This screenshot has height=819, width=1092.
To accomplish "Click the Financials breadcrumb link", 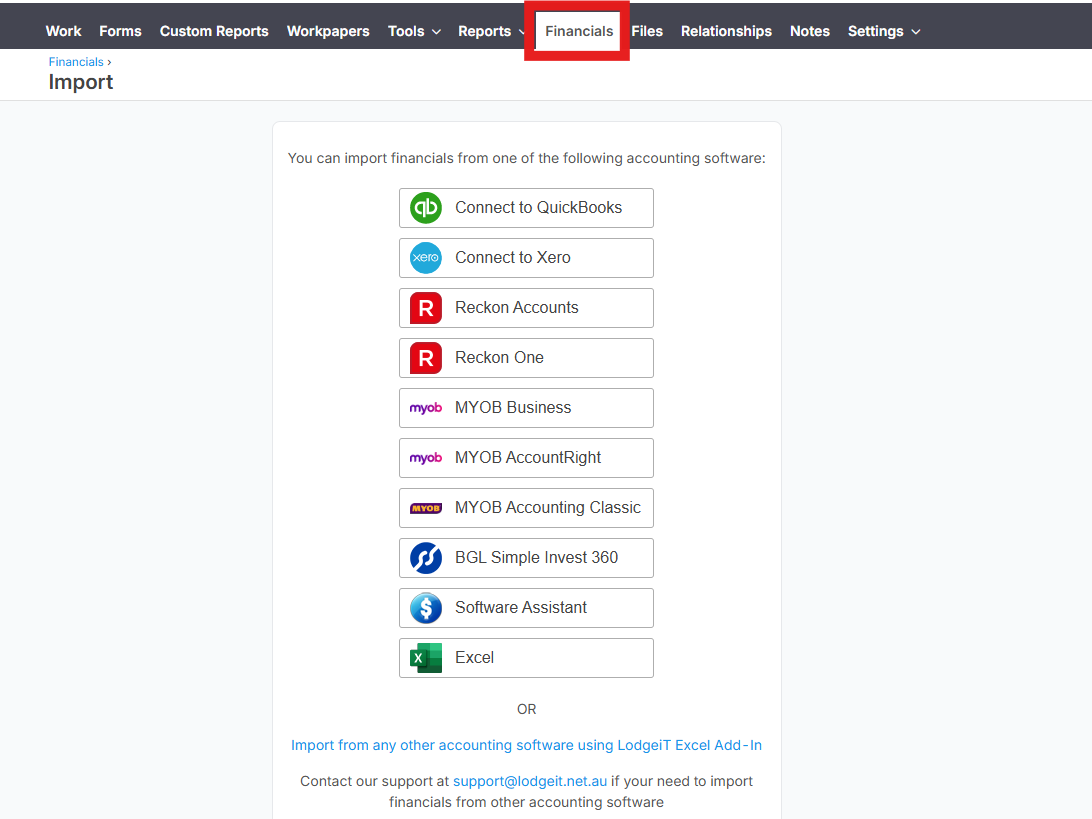I will tap(76, 62).
